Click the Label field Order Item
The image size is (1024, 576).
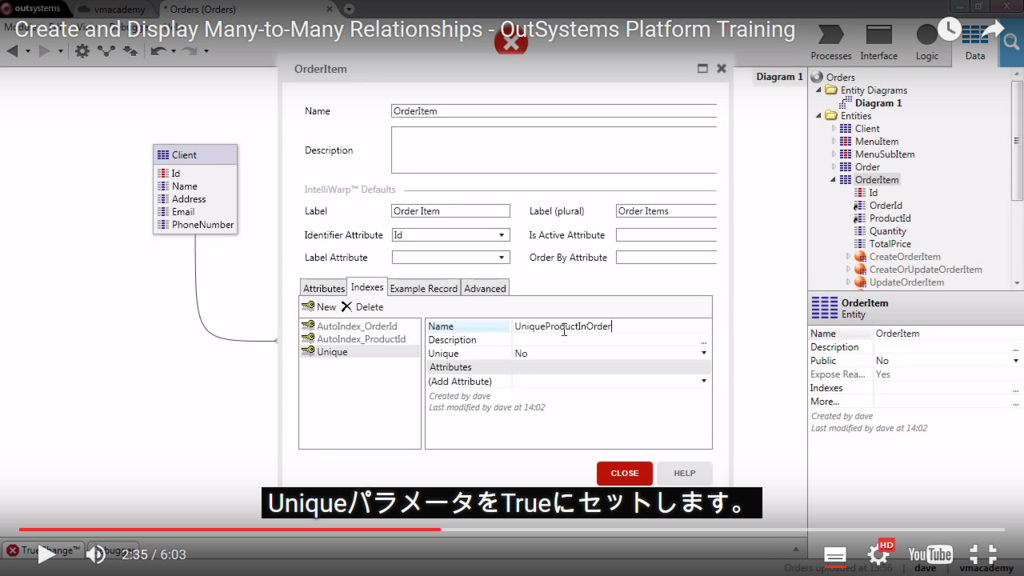pos(451,211)
